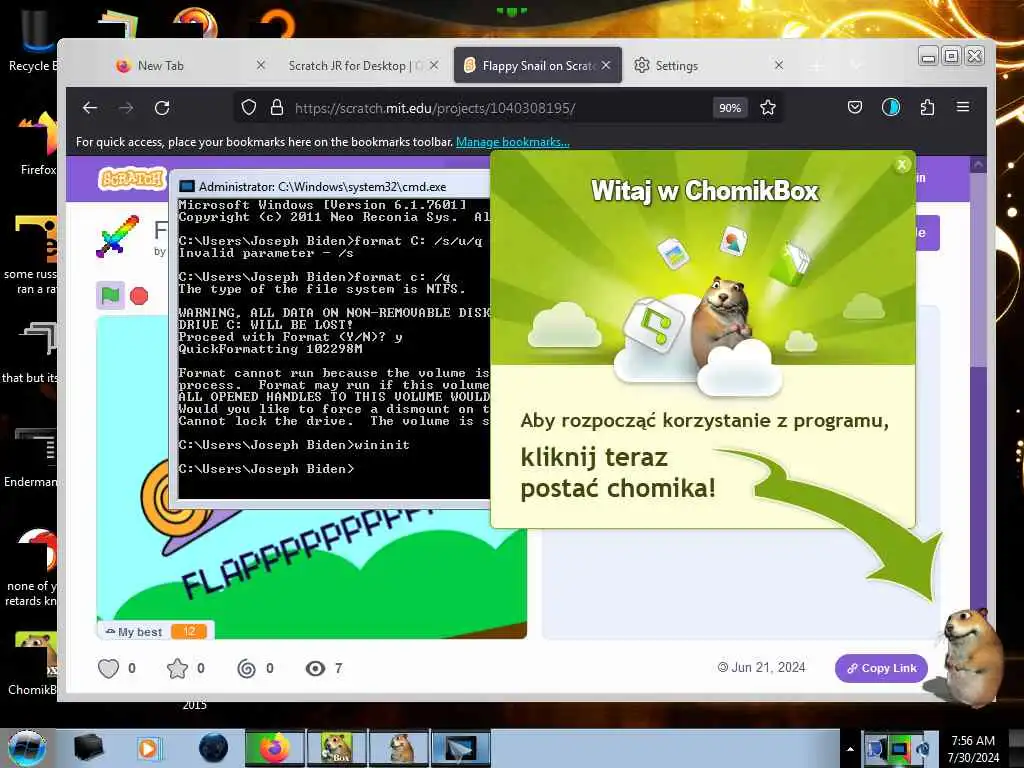Show hidden system tray icons arrow
This screenshot has width=1024, height=768.
tap(850, 749)
